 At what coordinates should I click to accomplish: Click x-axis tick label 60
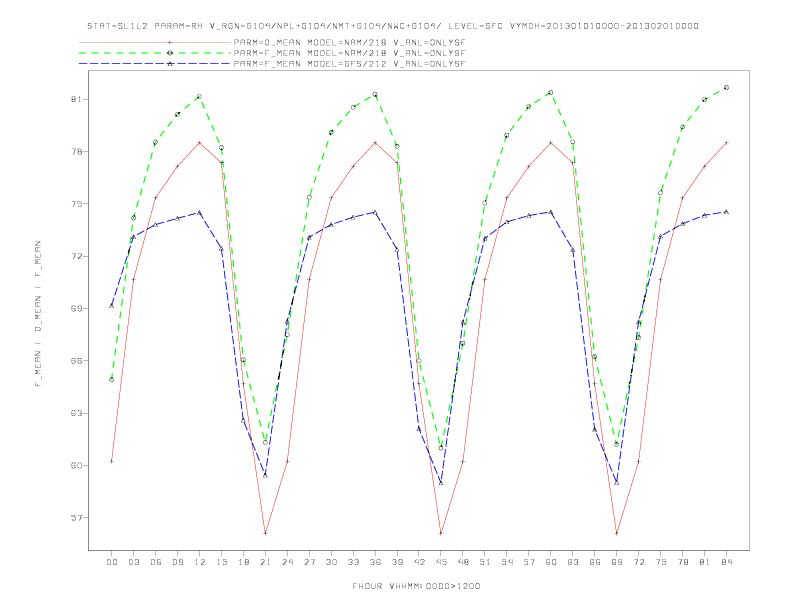[551, 562]
